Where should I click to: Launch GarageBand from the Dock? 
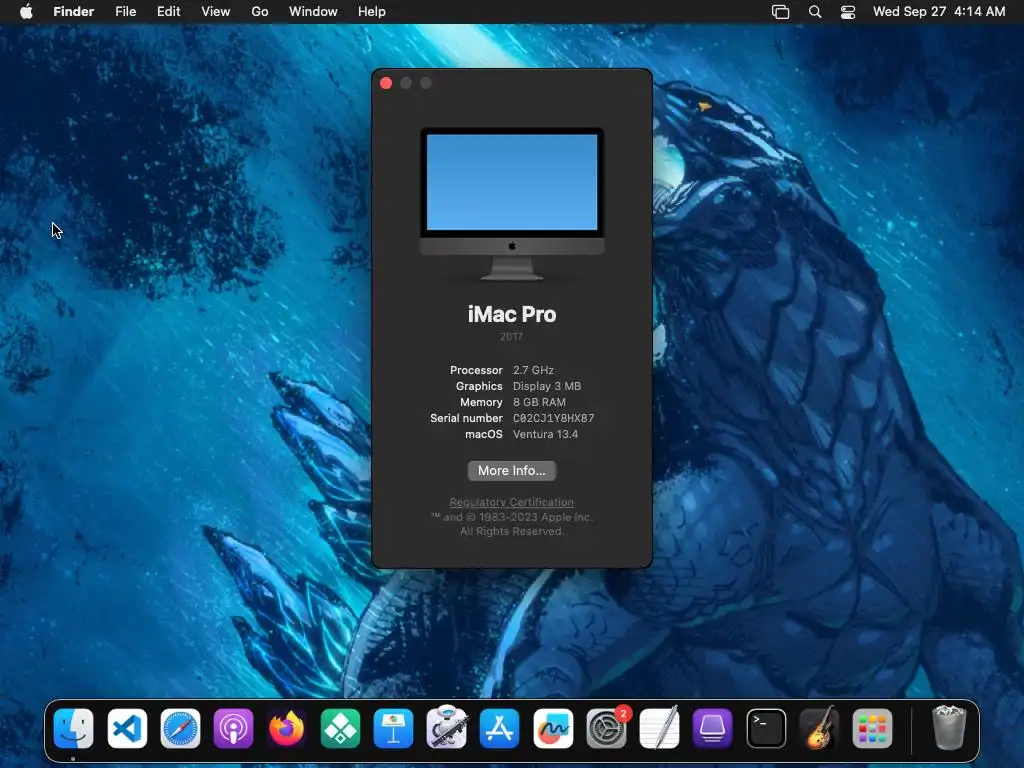(820, 728)
